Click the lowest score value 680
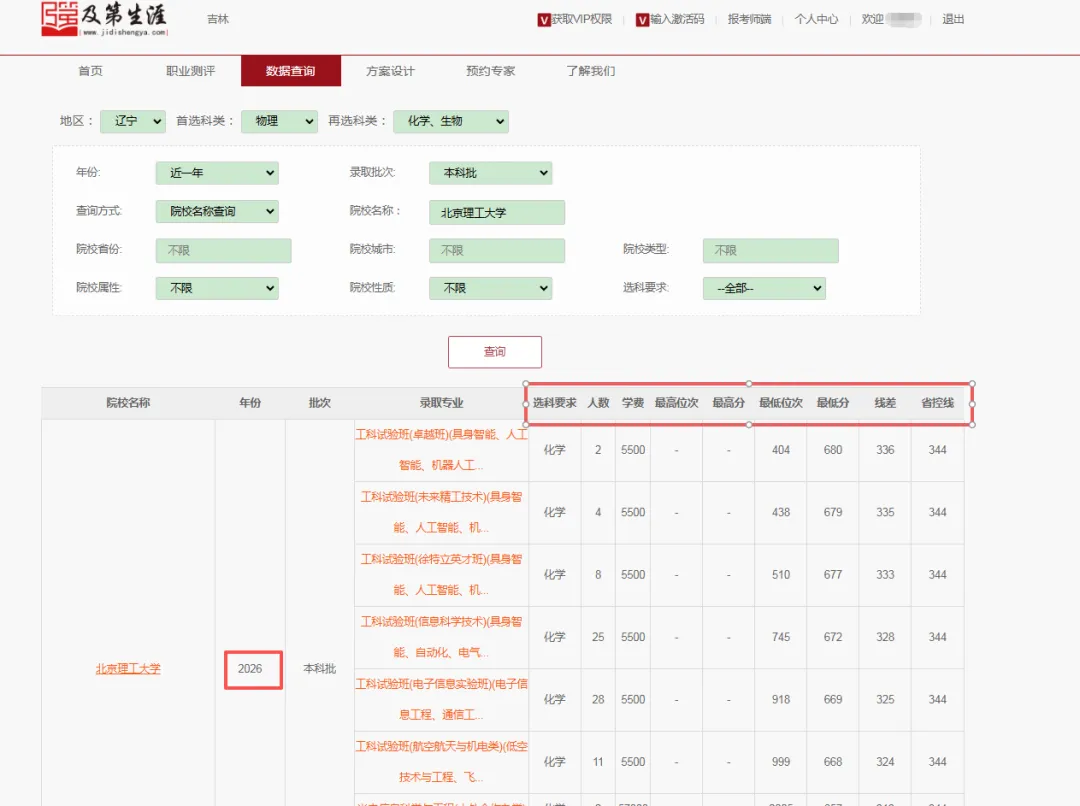 pos(833,450)
